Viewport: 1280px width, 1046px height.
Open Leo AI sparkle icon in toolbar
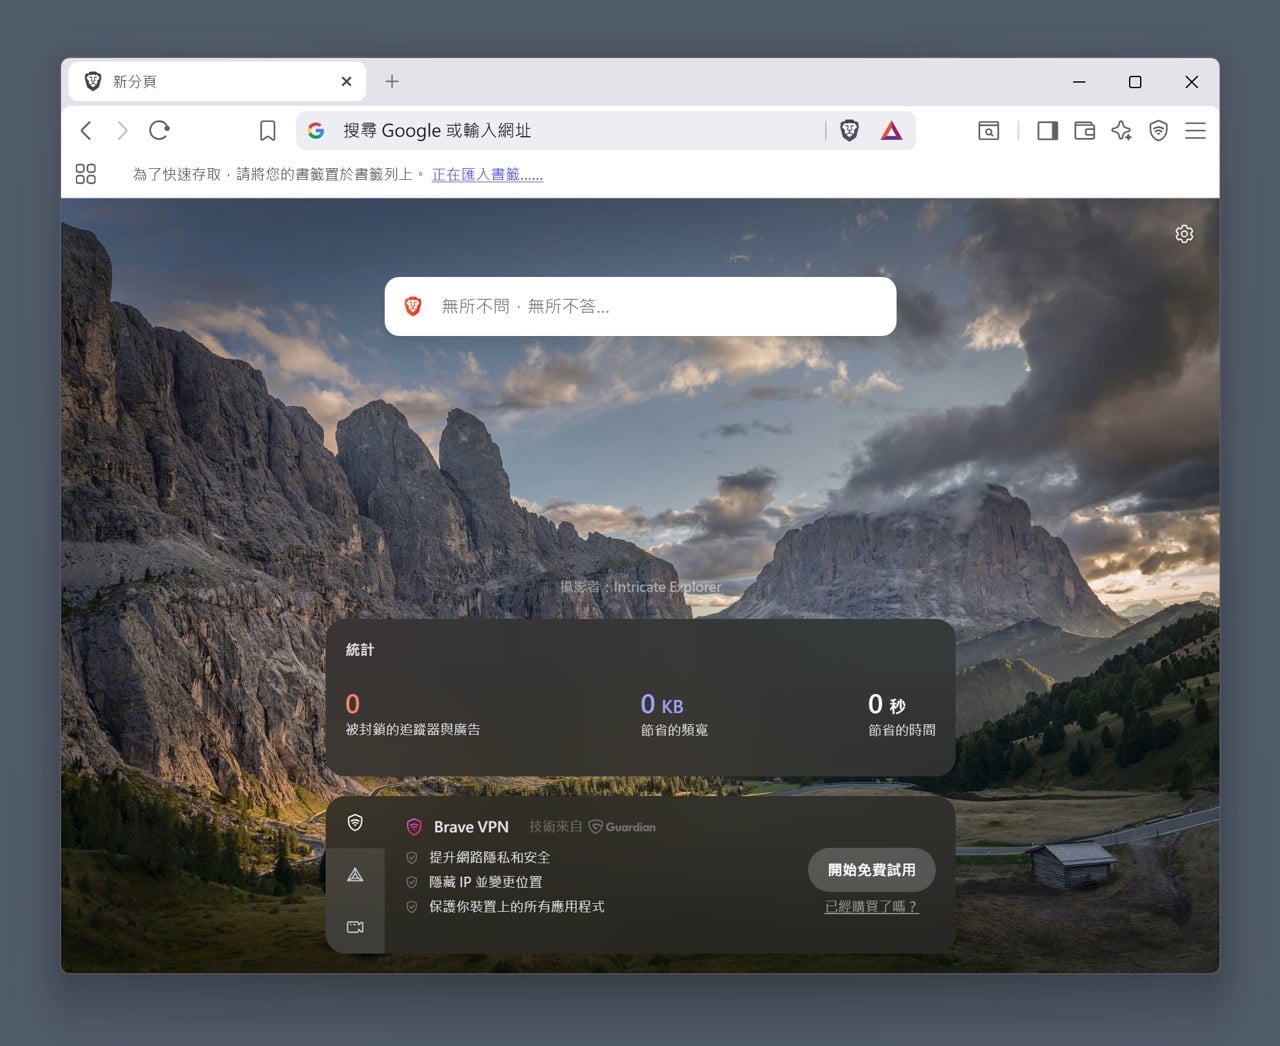(x=1121, y=130)
